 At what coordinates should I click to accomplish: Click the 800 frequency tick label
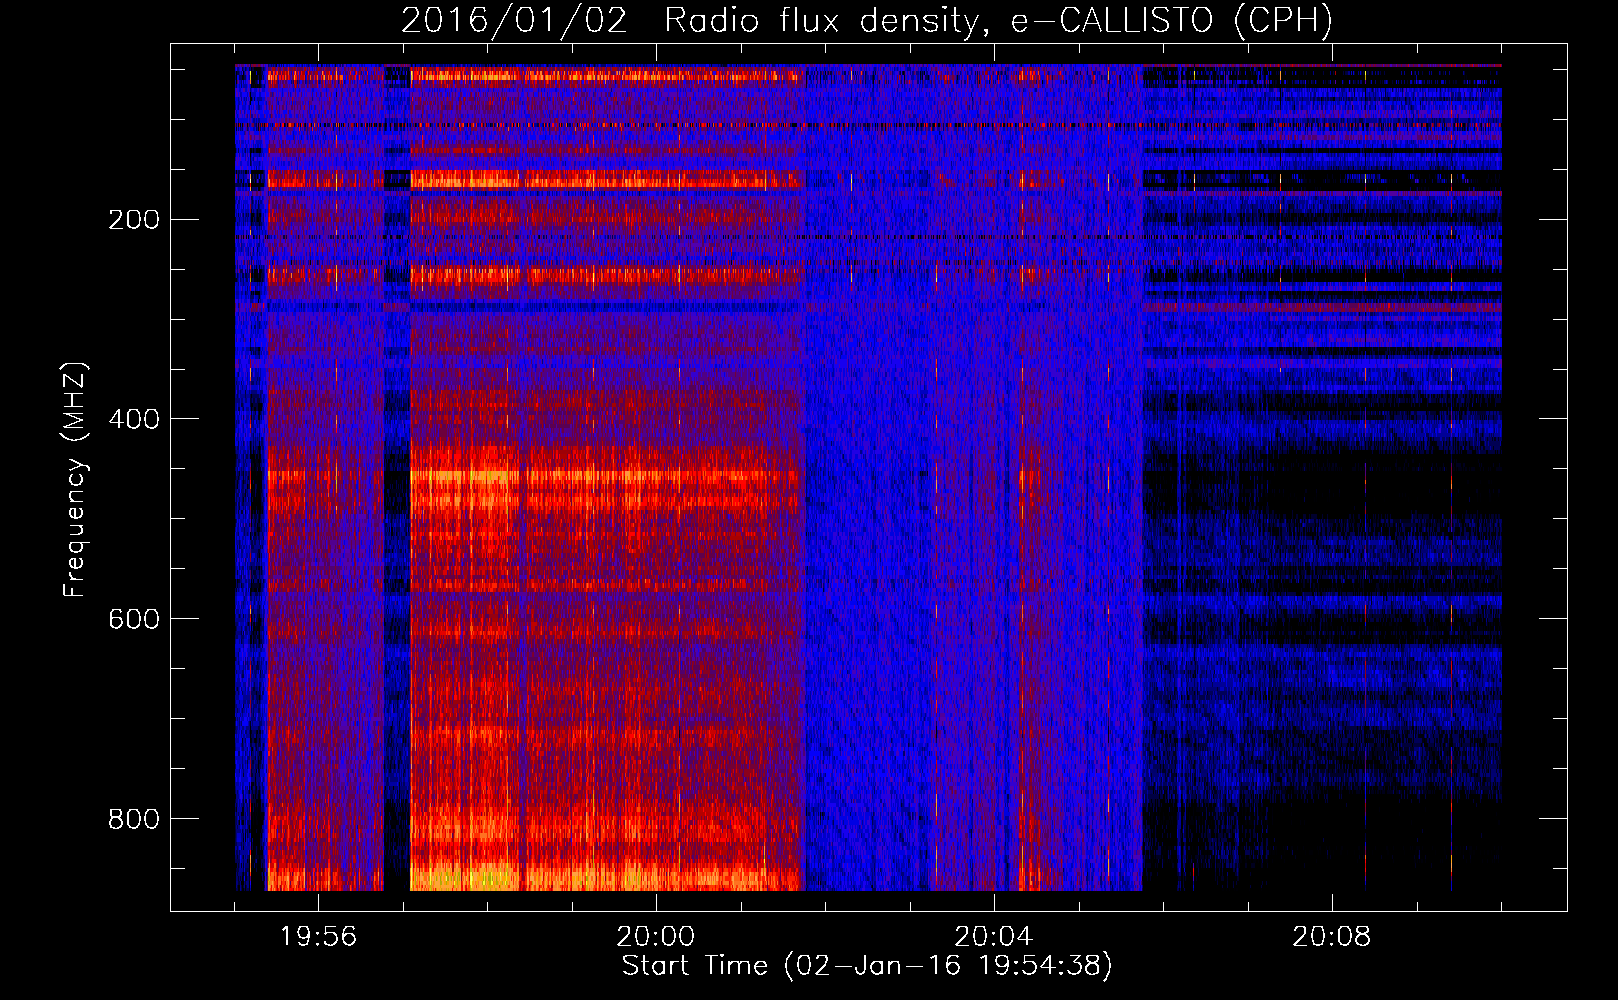click(134, 819)
